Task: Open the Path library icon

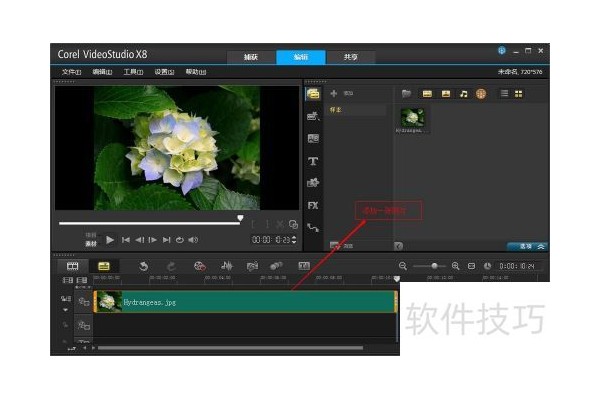Action: [x=313, y=228]
